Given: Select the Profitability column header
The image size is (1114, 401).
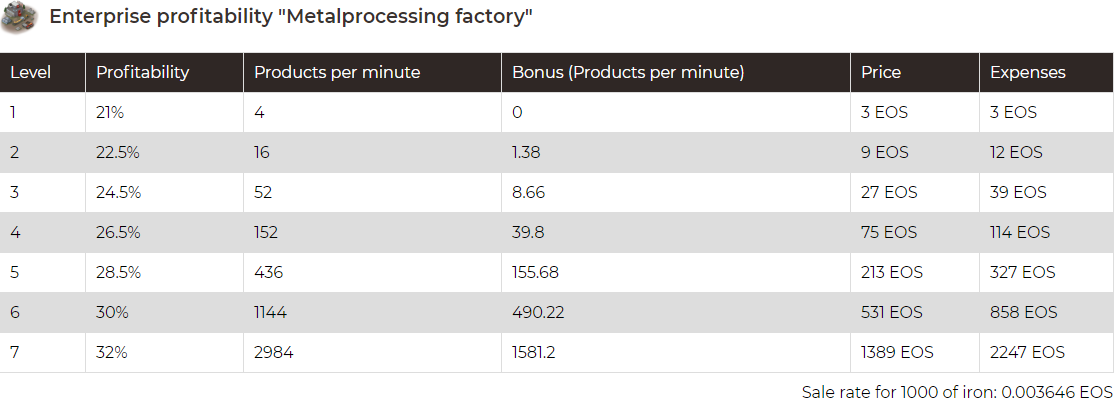Looking at the screenshot, I should [x=164, y=73].
